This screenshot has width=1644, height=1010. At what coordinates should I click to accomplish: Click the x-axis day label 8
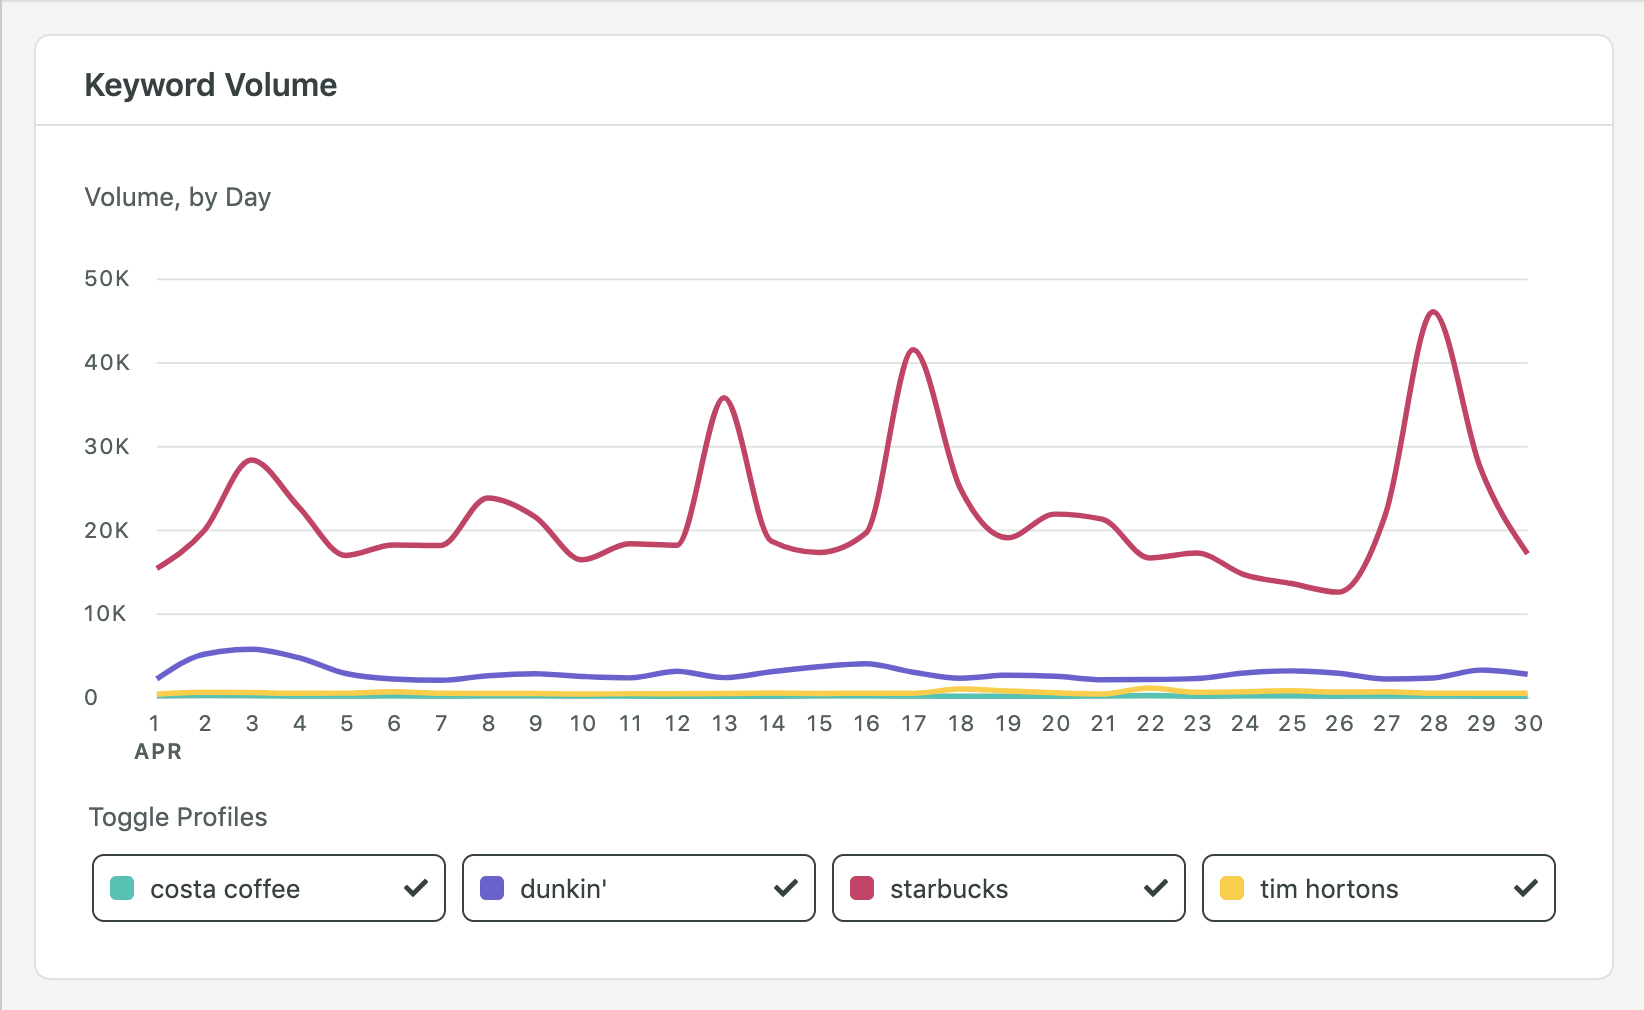tap(488, 723)
